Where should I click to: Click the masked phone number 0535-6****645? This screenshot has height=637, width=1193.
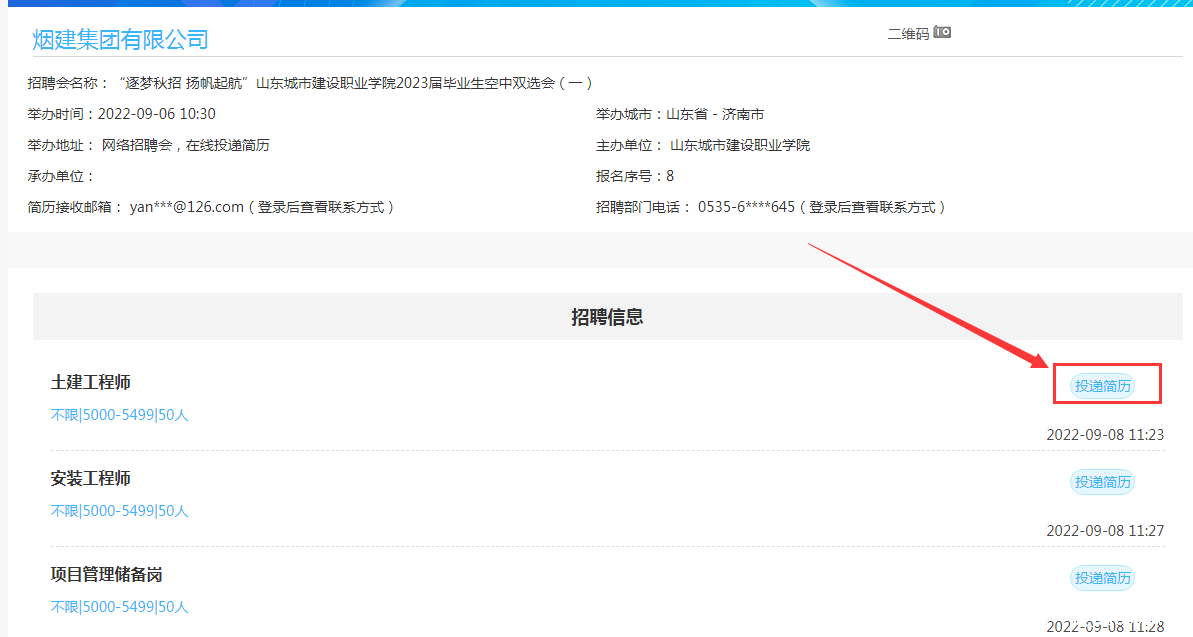click(746, 207)
